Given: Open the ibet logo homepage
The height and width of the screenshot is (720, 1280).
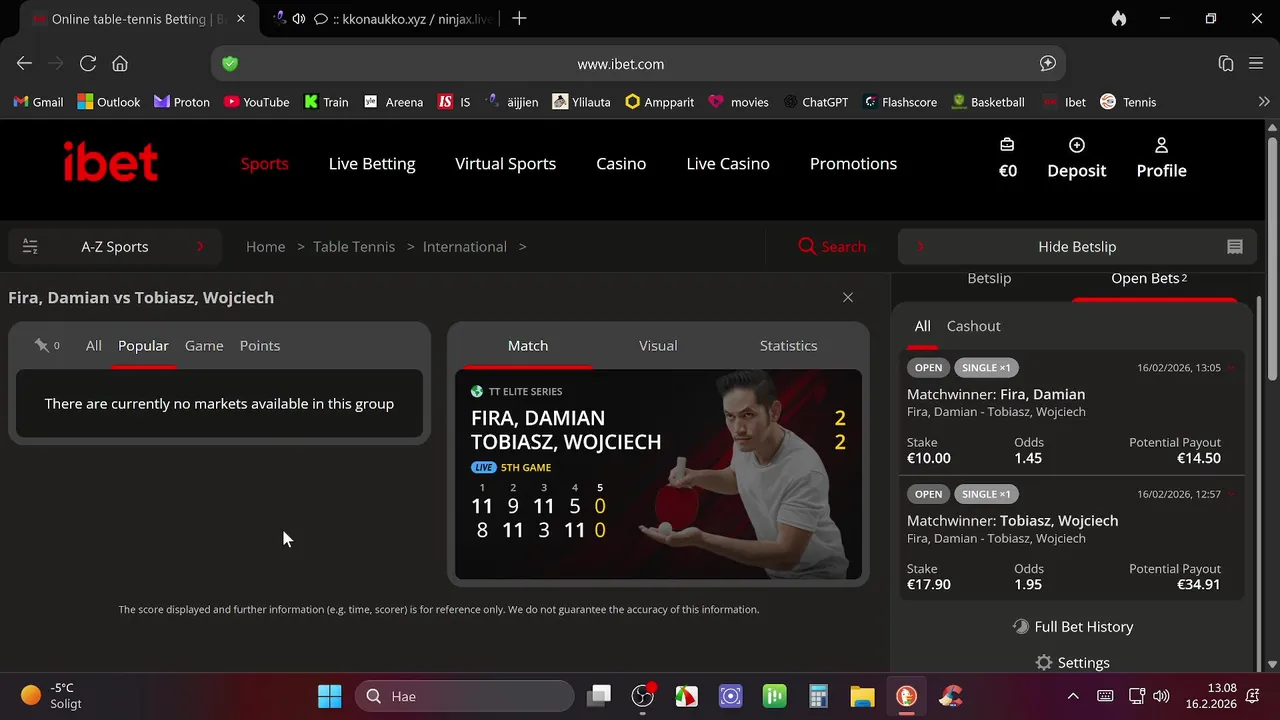Looking at the screenshot, I should pos(111,163).
